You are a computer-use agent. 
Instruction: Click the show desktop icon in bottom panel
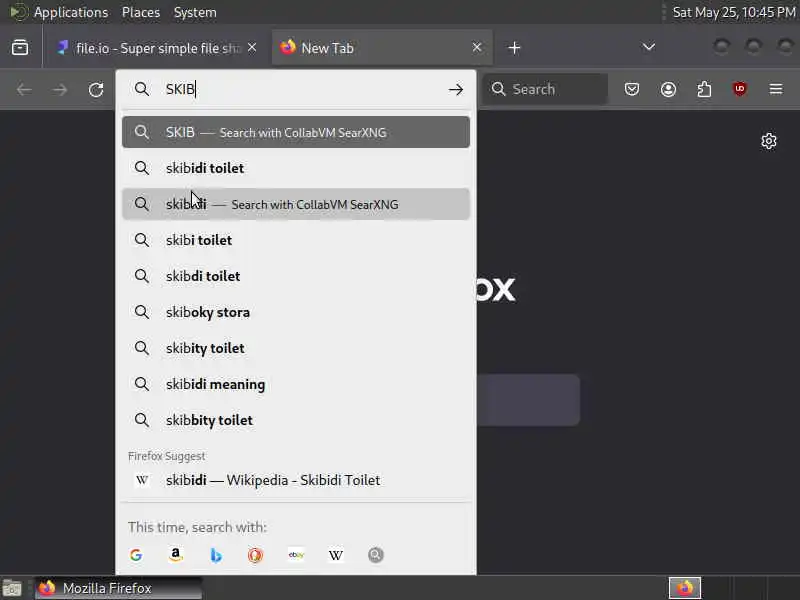[12, 589]
